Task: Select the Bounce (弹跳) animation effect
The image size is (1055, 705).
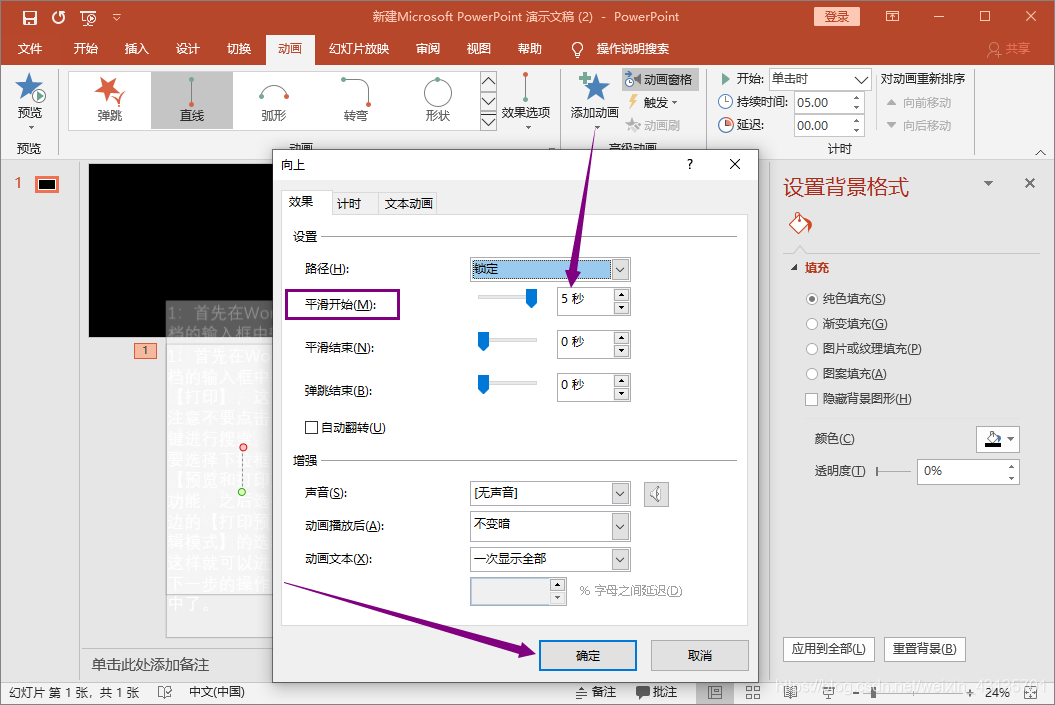Action: tap(110, 100)
